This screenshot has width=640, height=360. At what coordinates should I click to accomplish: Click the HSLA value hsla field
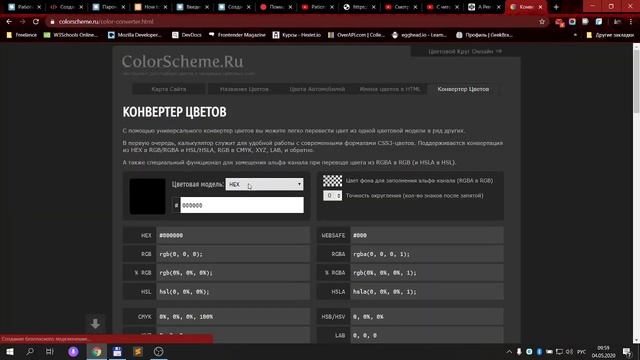427,292
